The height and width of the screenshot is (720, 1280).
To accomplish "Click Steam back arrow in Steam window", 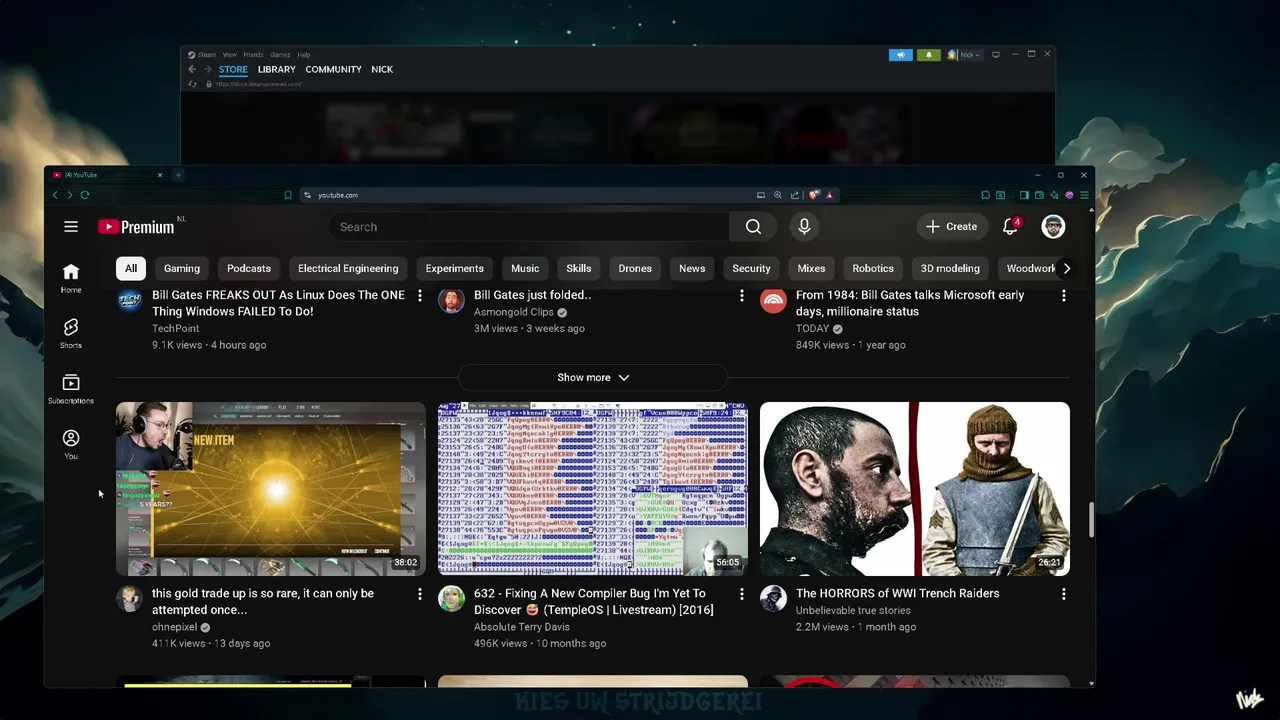I will click(192, 69).
